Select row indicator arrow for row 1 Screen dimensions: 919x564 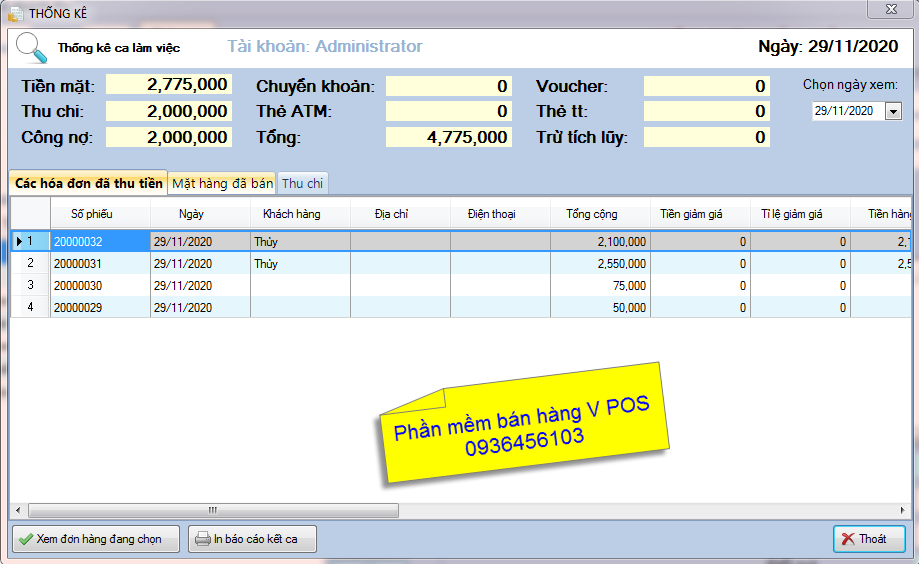click(x=20, y=241)
